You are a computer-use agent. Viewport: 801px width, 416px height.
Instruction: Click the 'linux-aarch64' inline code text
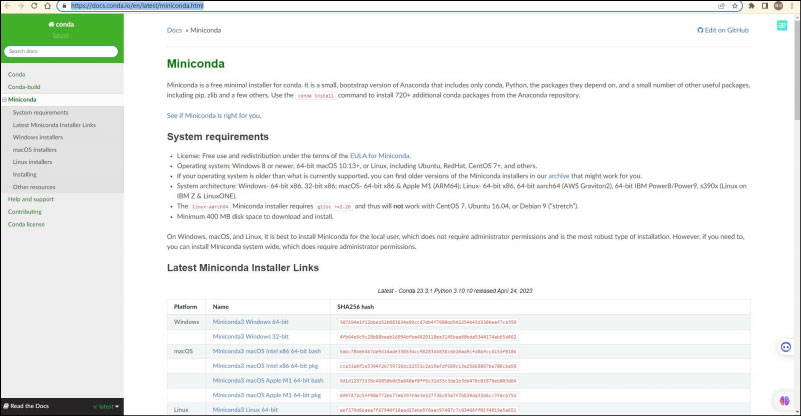(210, 206)
